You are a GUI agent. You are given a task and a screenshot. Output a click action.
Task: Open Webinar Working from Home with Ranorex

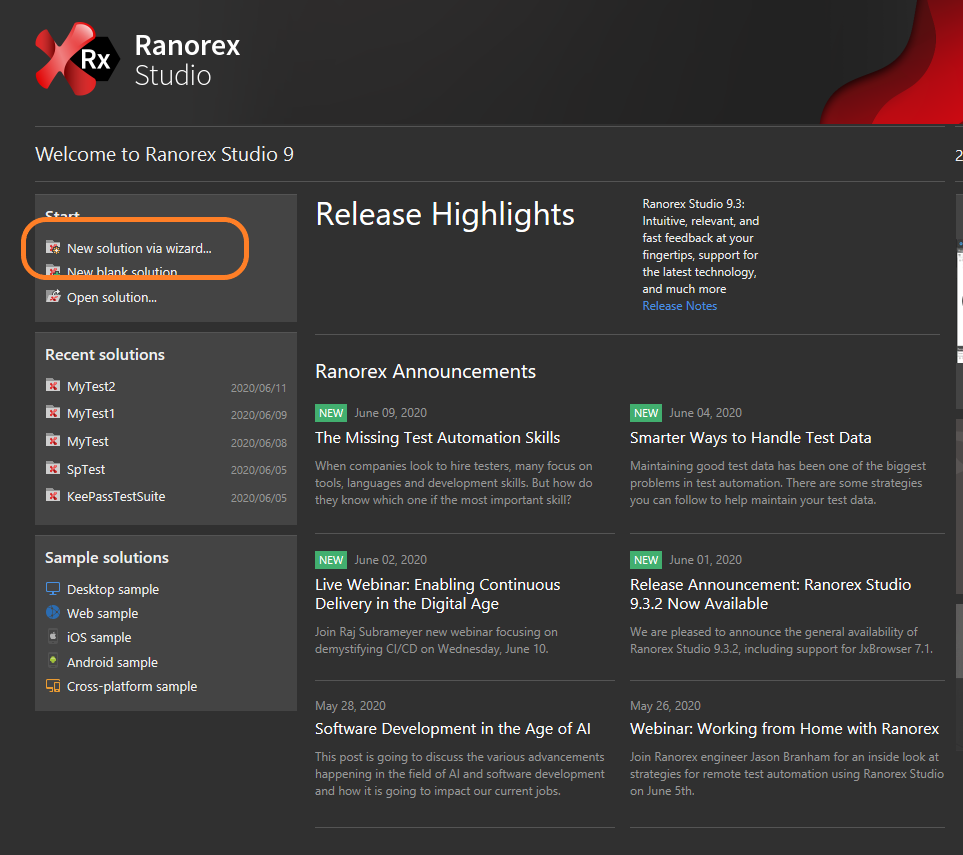point(784,728)
